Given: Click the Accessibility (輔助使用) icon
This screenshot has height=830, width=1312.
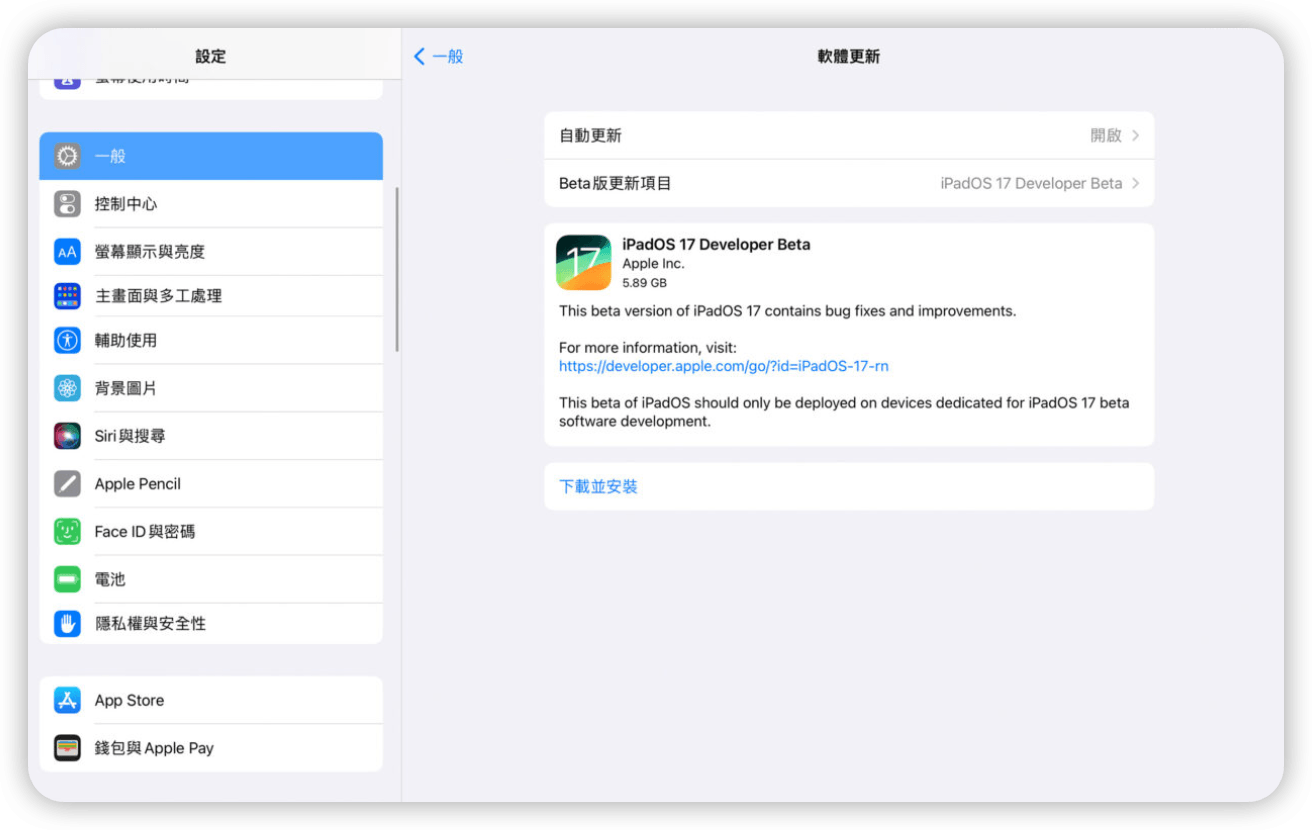Looking at the screenshot, I should [67, 340].
